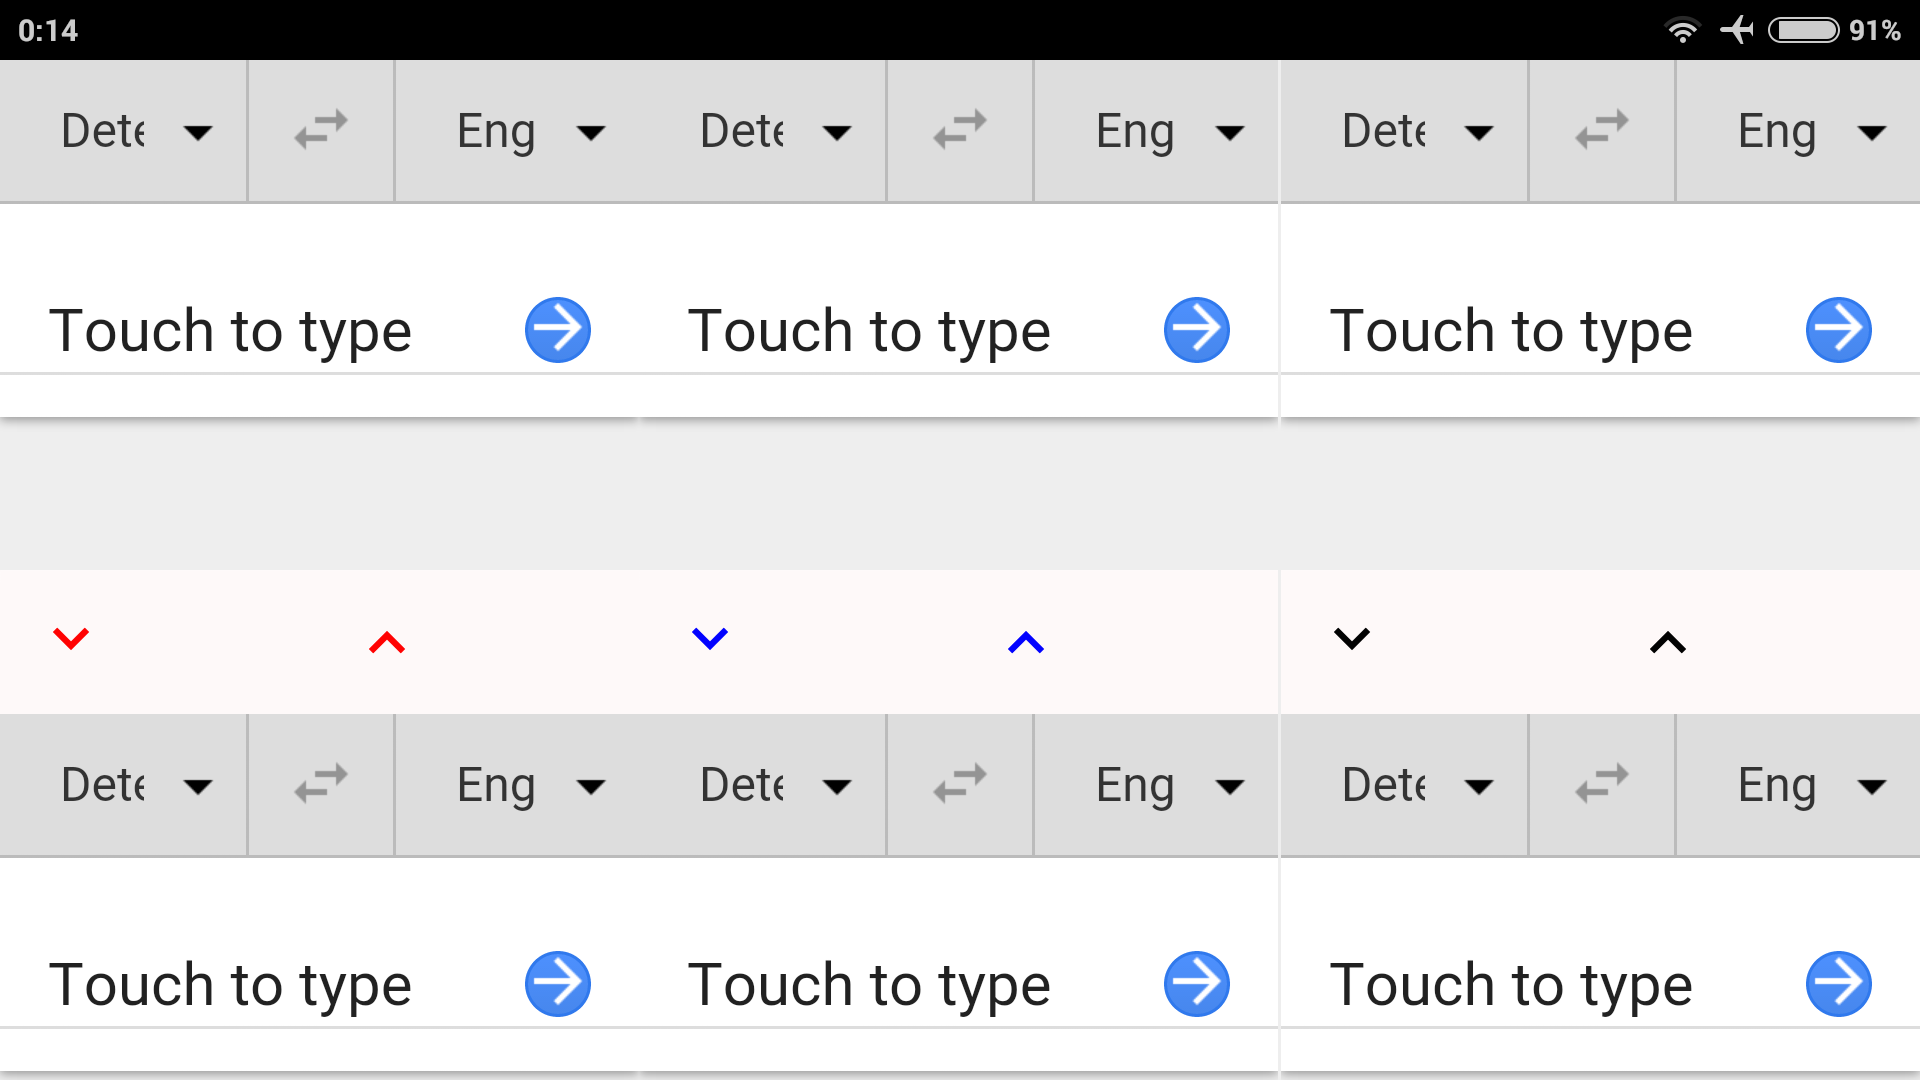Tap blue arrow button in bottom-right translator panel

1839,984
